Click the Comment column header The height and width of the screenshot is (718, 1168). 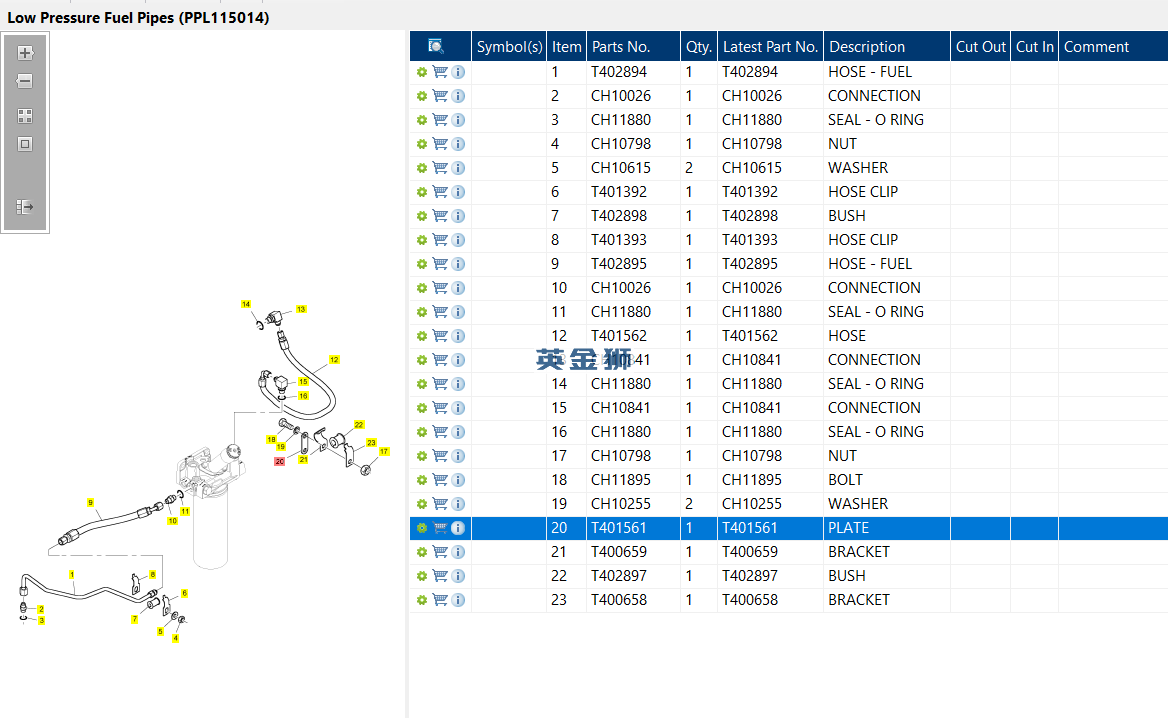point(1096,46)
